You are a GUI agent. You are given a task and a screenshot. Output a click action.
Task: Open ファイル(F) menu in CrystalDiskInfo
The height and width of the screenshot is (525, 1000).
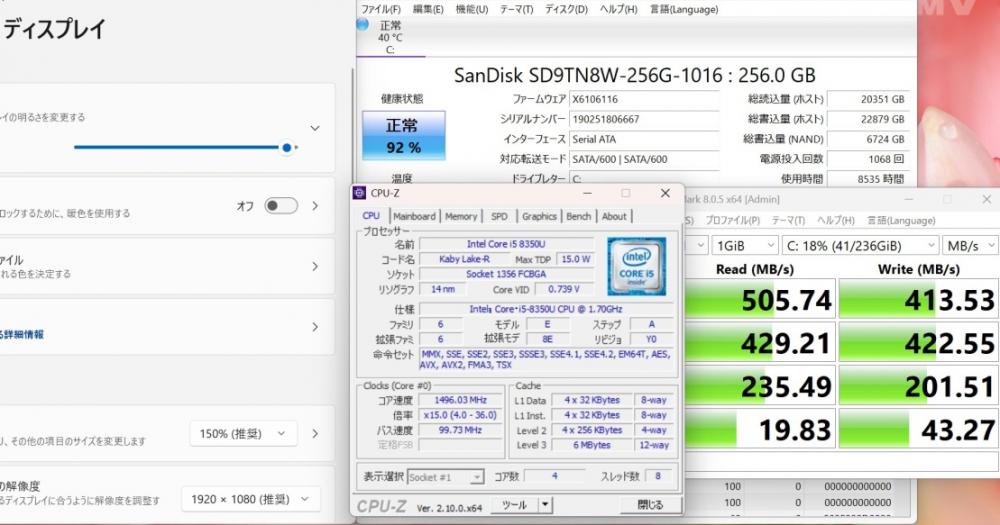381,9
